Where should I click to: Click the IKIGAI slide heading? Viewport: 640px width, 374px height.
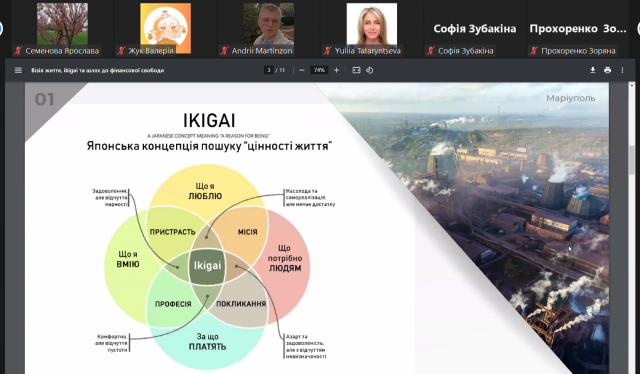209,120
